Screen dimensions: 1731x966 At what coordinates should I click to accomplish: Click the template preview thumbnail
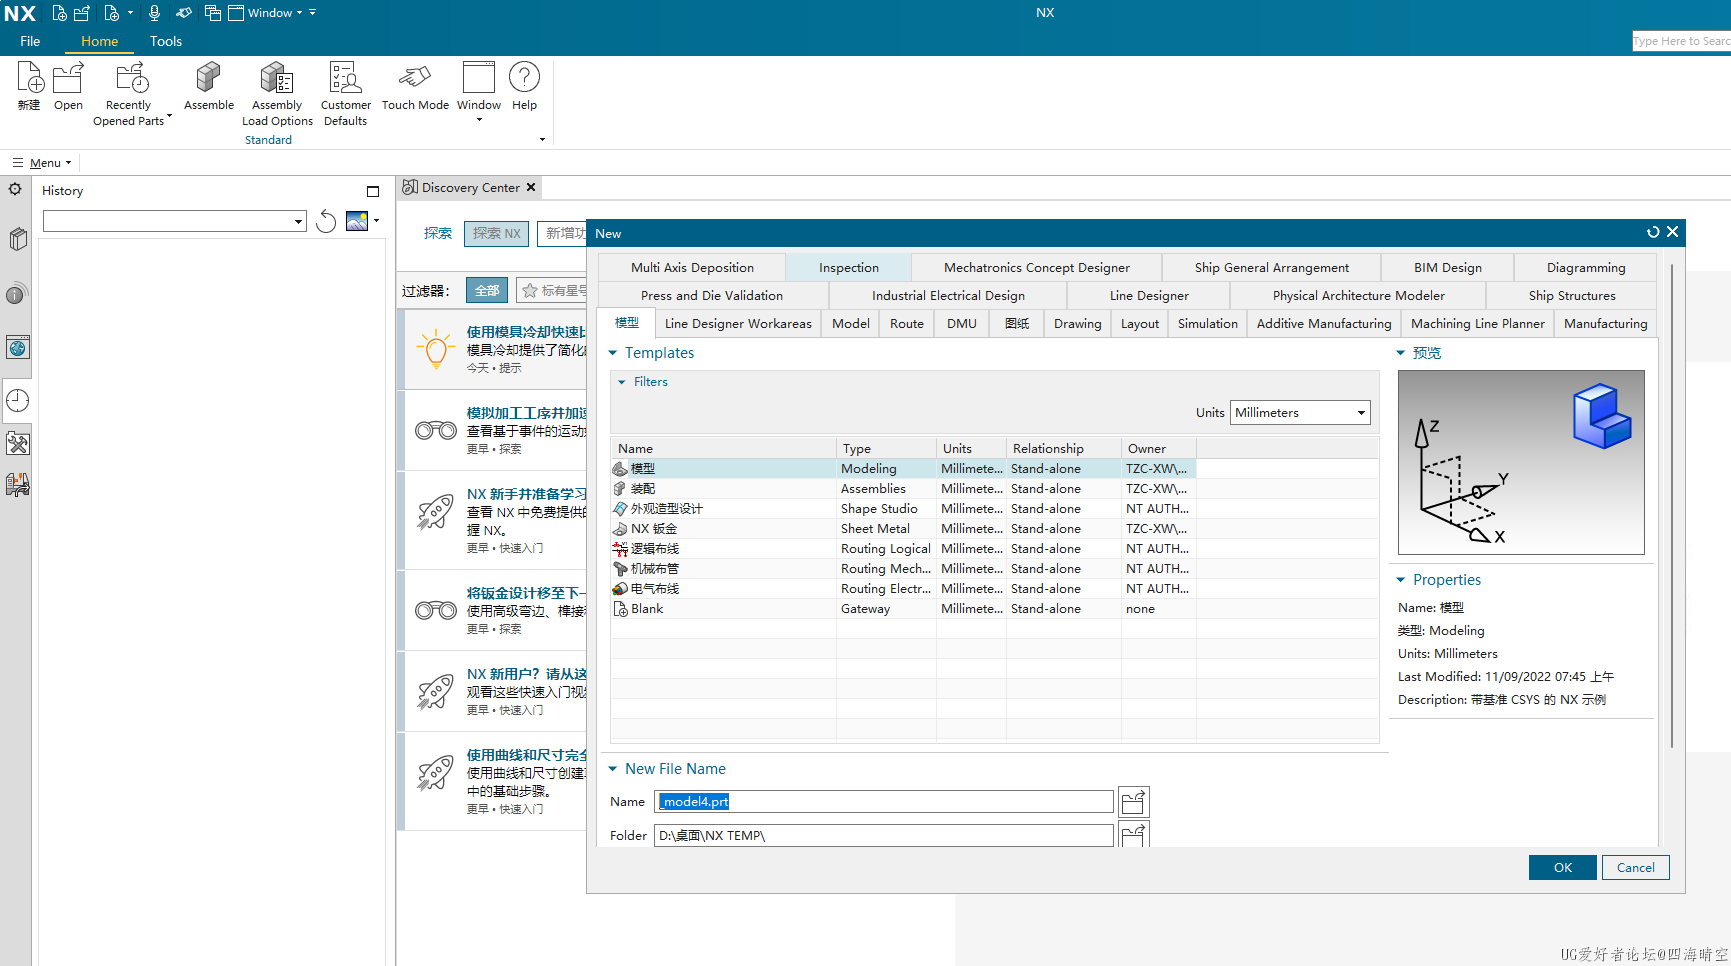(x=1521, y=462)
